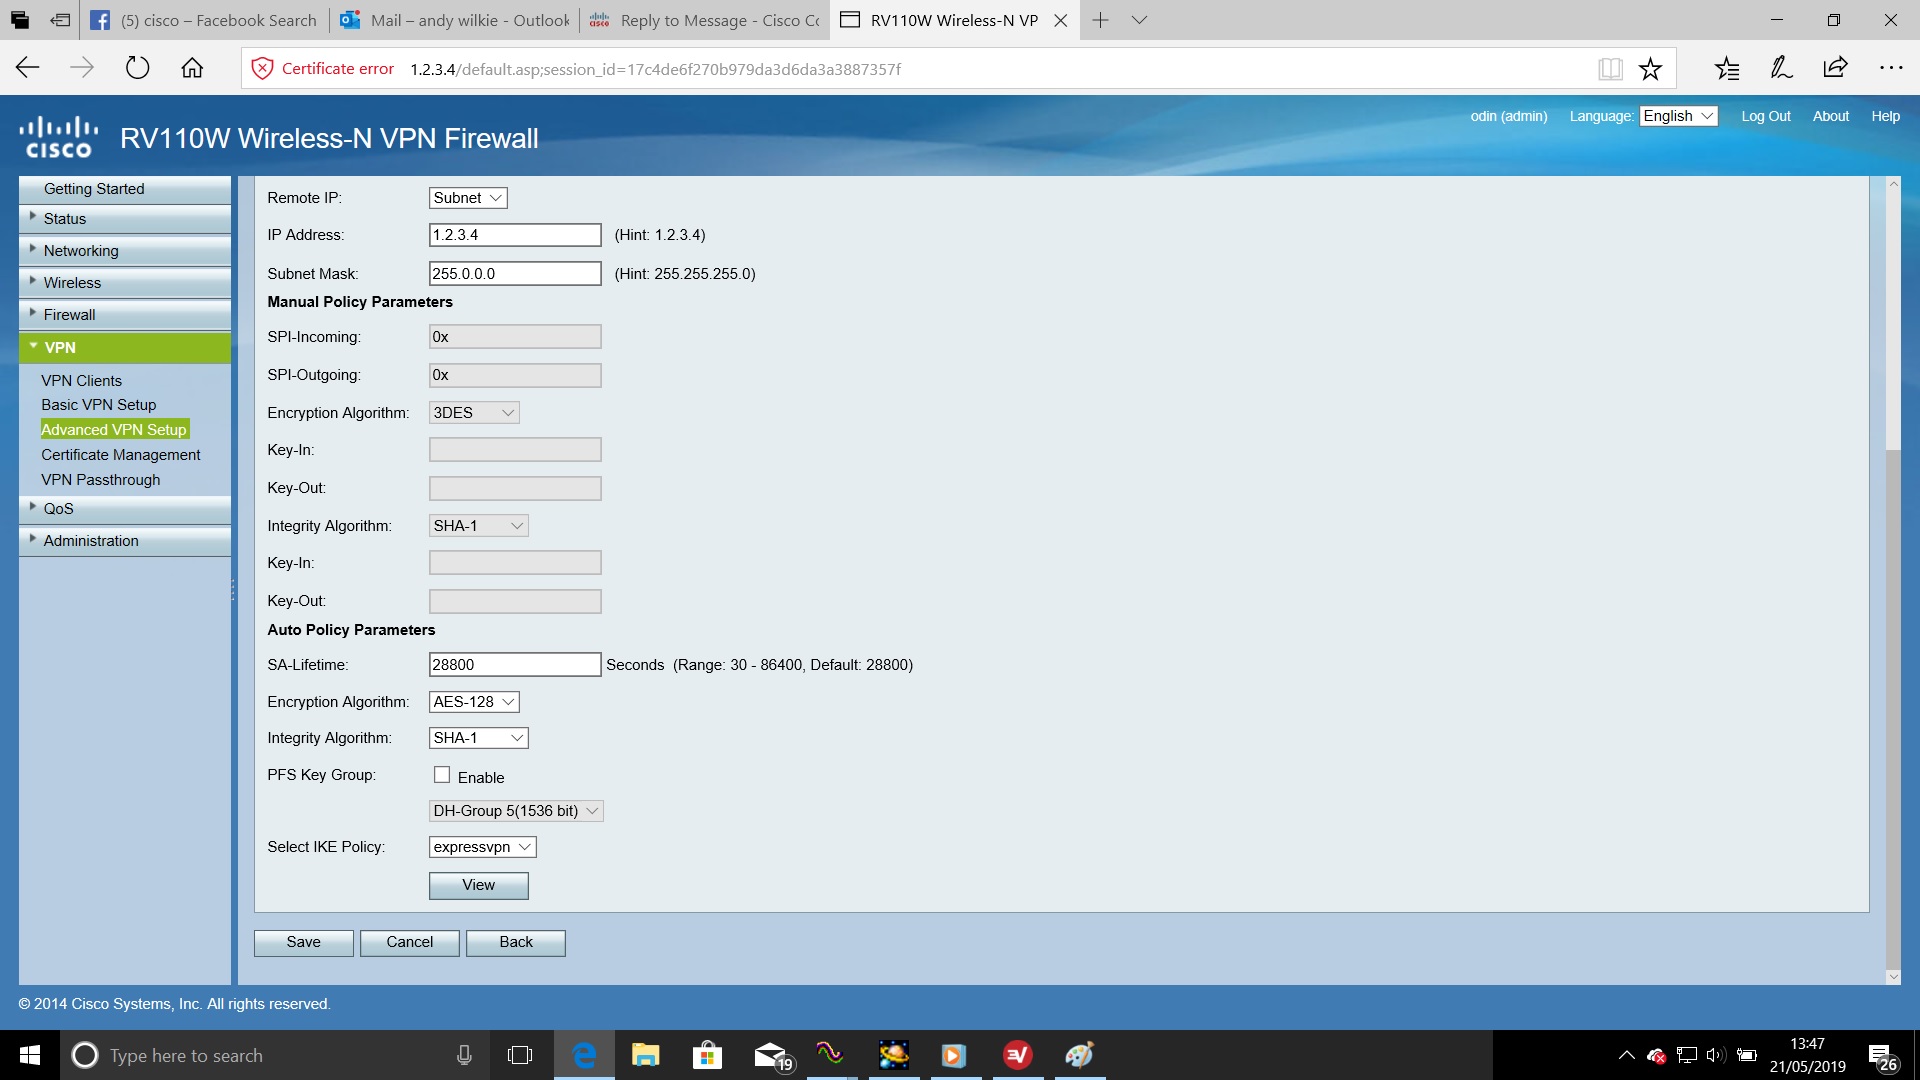Open the Reading view icon
This screenshot has height=1080, width=1920.
click(x=1610, y=68)
